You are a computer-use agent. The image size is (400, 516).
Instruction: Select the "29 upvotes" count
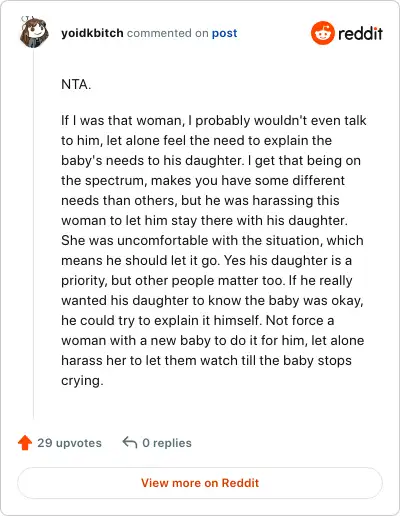(69, 443)
